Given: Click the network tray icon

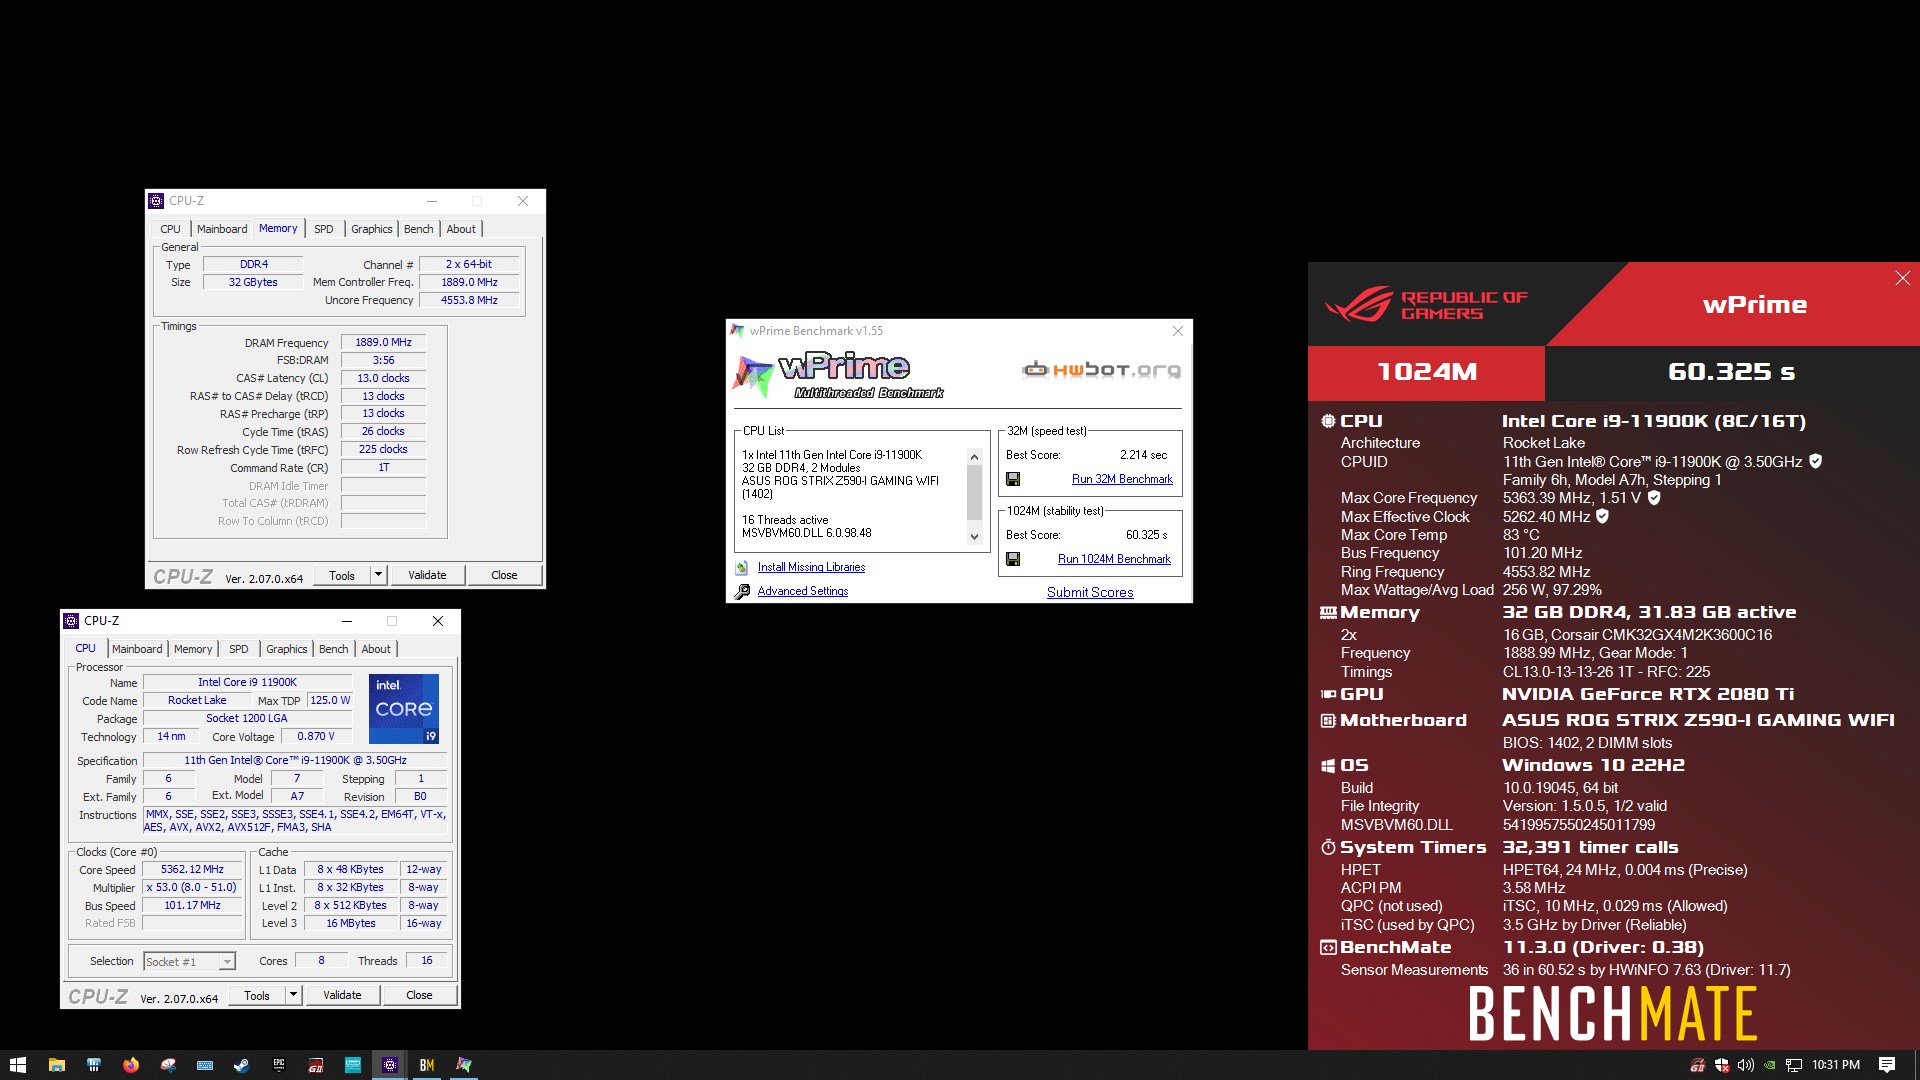Looking at the screenshot, I should pos(1794,1065).
